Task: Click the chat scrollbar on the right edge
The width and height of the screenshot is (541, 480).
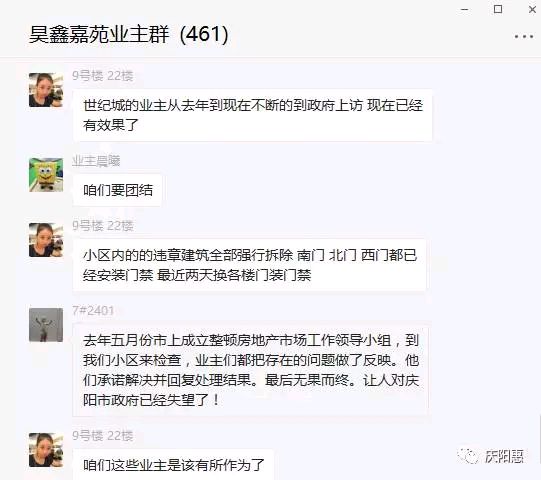Action: point(539,442)
